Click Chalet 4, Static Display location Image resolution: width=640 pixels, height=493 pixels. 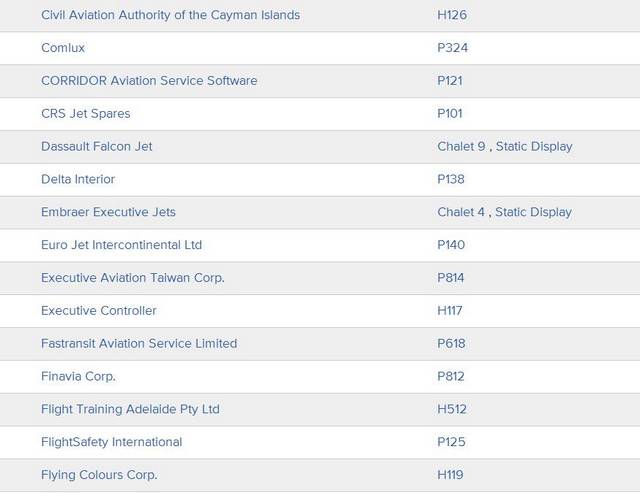tap(504, 213)
